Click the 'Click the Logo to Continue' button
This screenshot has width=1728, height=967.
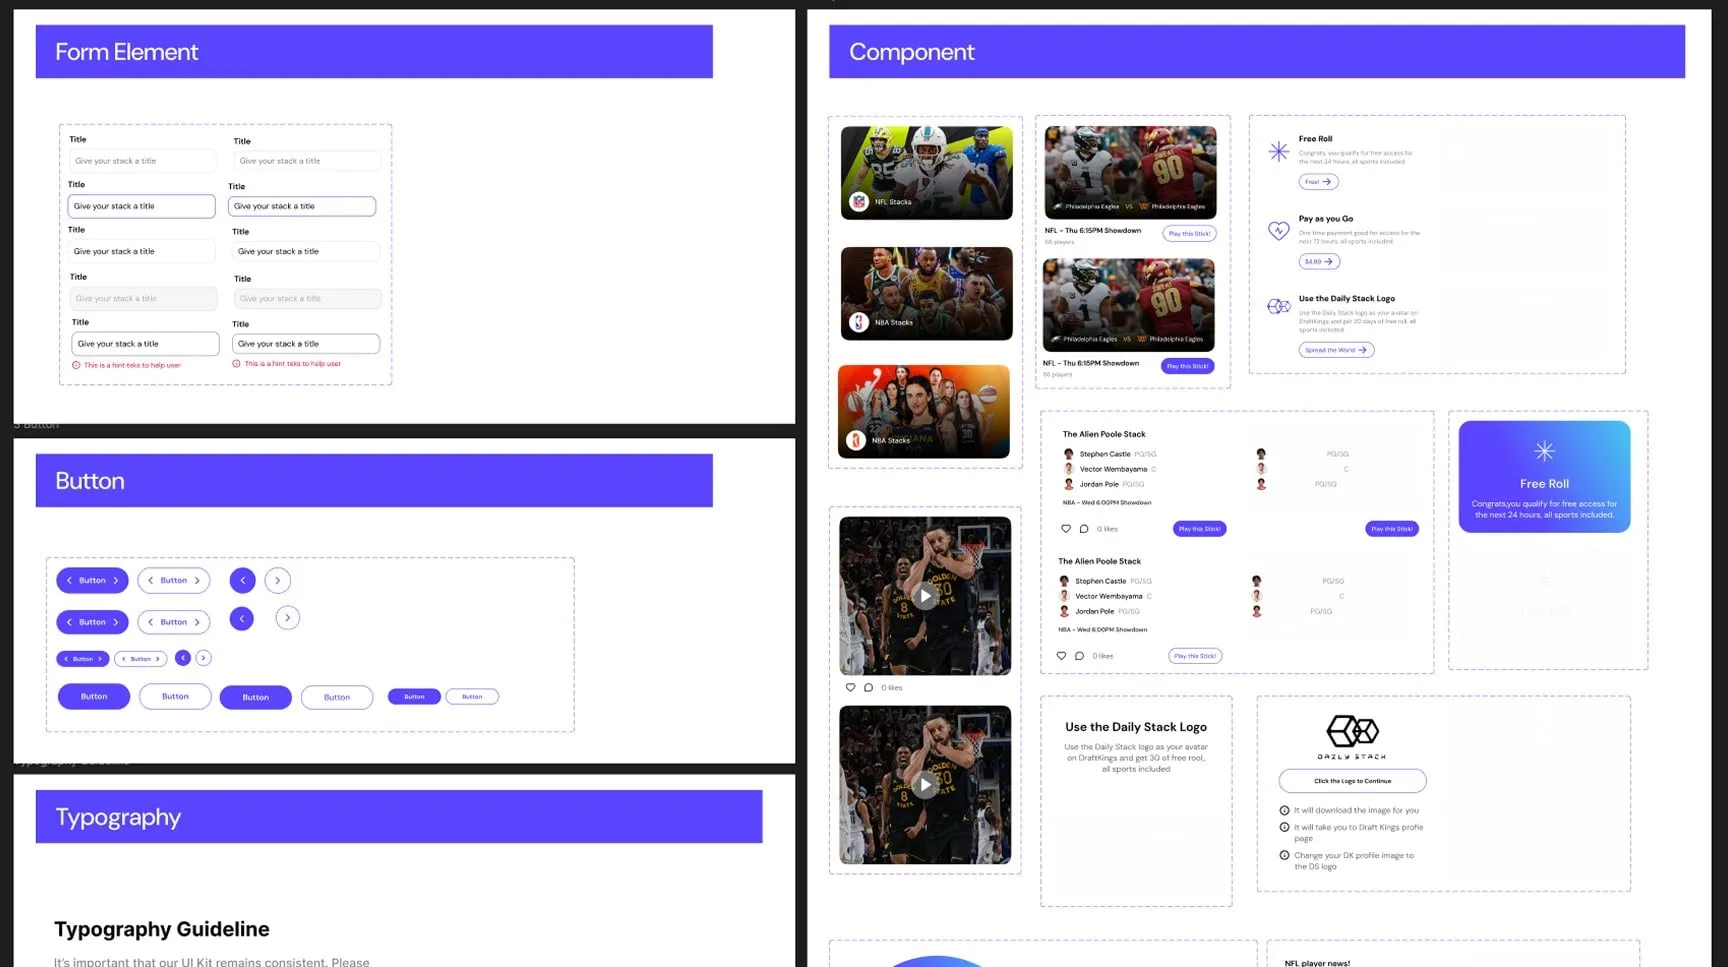click(x=1352, y=781)
